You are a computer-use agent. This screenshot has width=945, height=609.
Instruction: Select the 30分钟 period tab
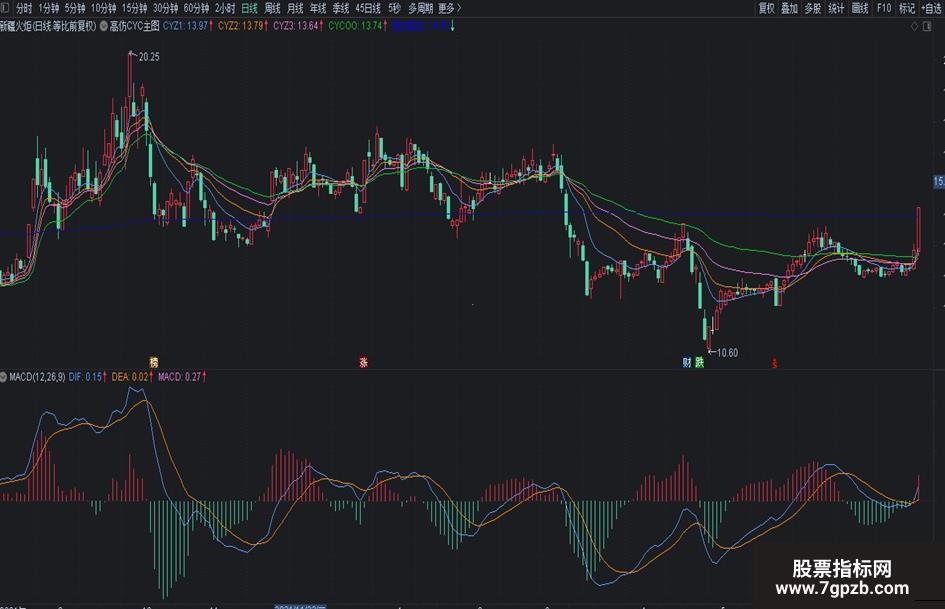tap(165, 8)
